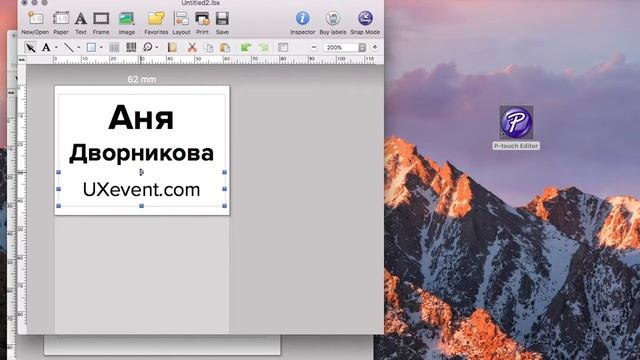Open the Favorites folder icon

pos(156,19)
